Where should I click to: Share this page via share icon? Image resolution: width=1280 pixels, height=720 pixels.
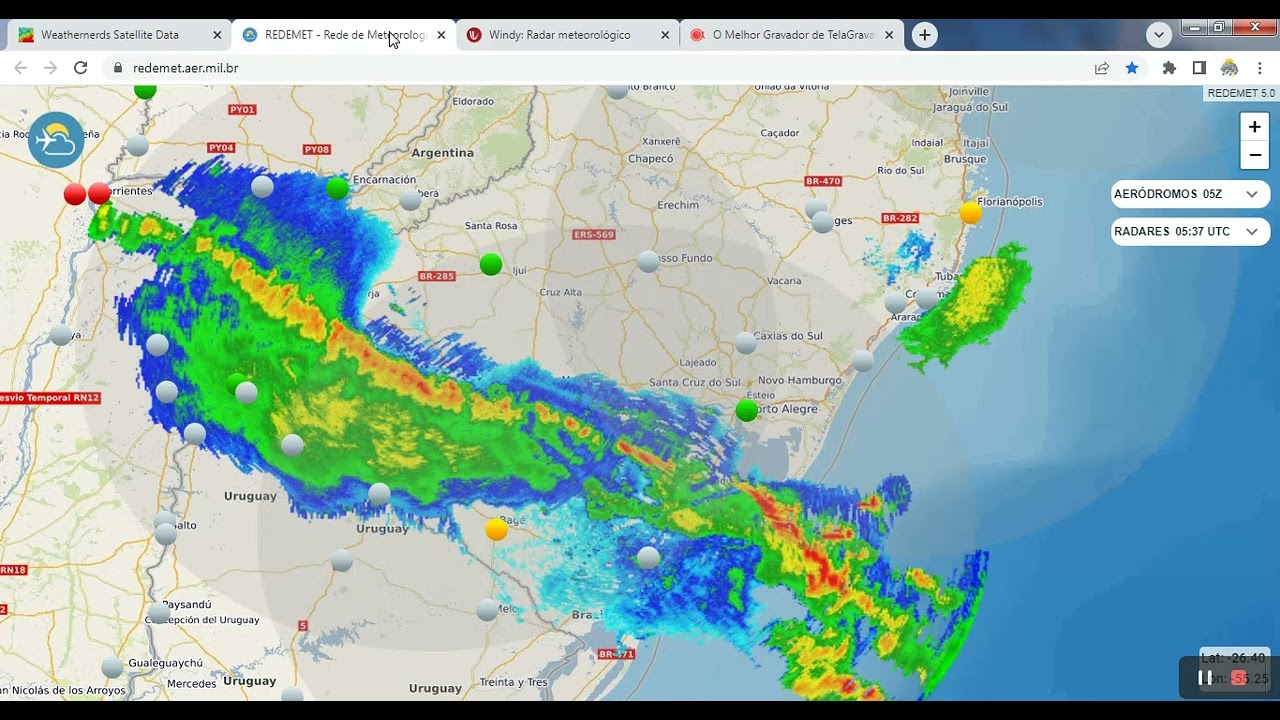point(1102,68)
